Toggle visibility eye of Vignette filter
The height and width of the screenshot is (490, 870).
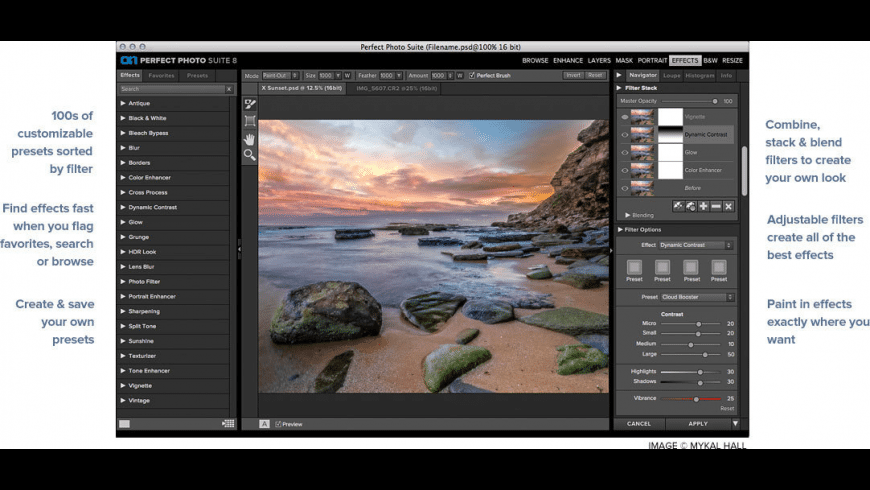tap(625, 117)
